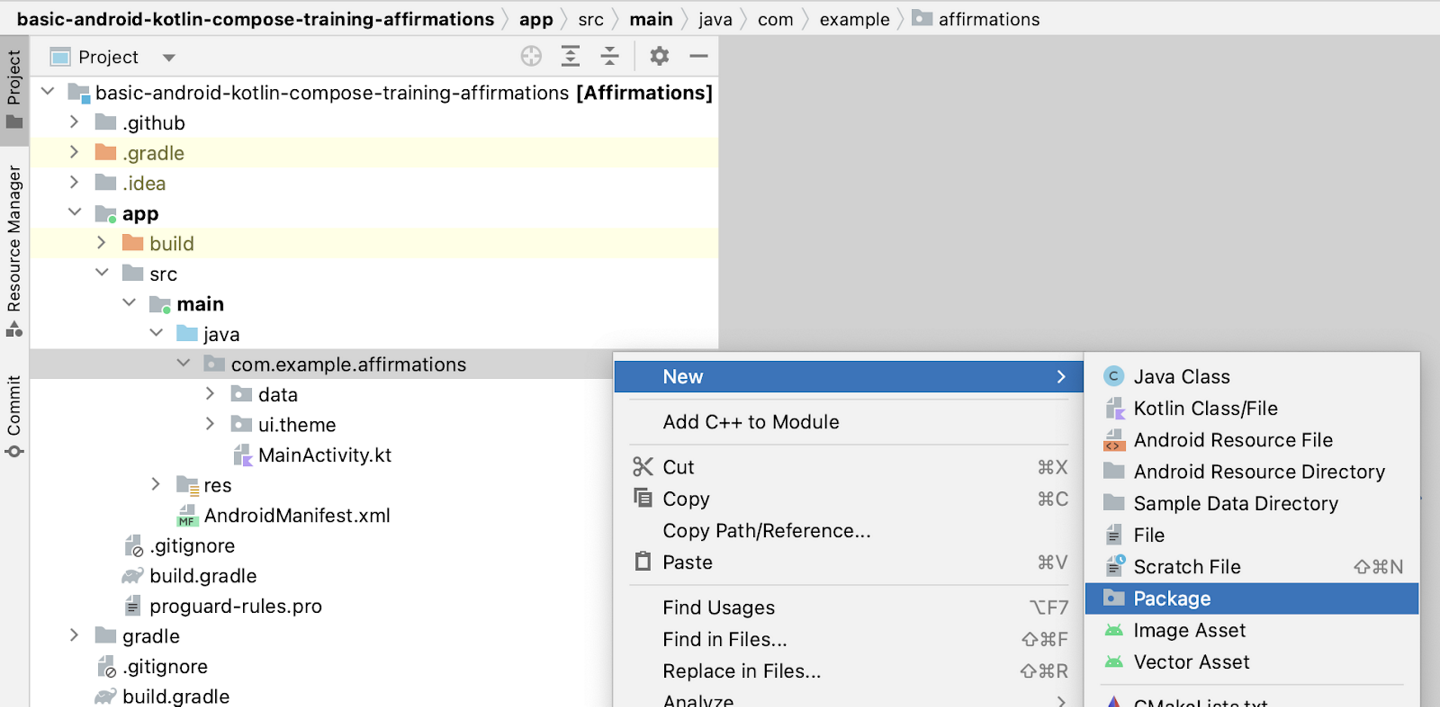Click the 'example' breadcrumb in navigation bar

pos(854,19)
